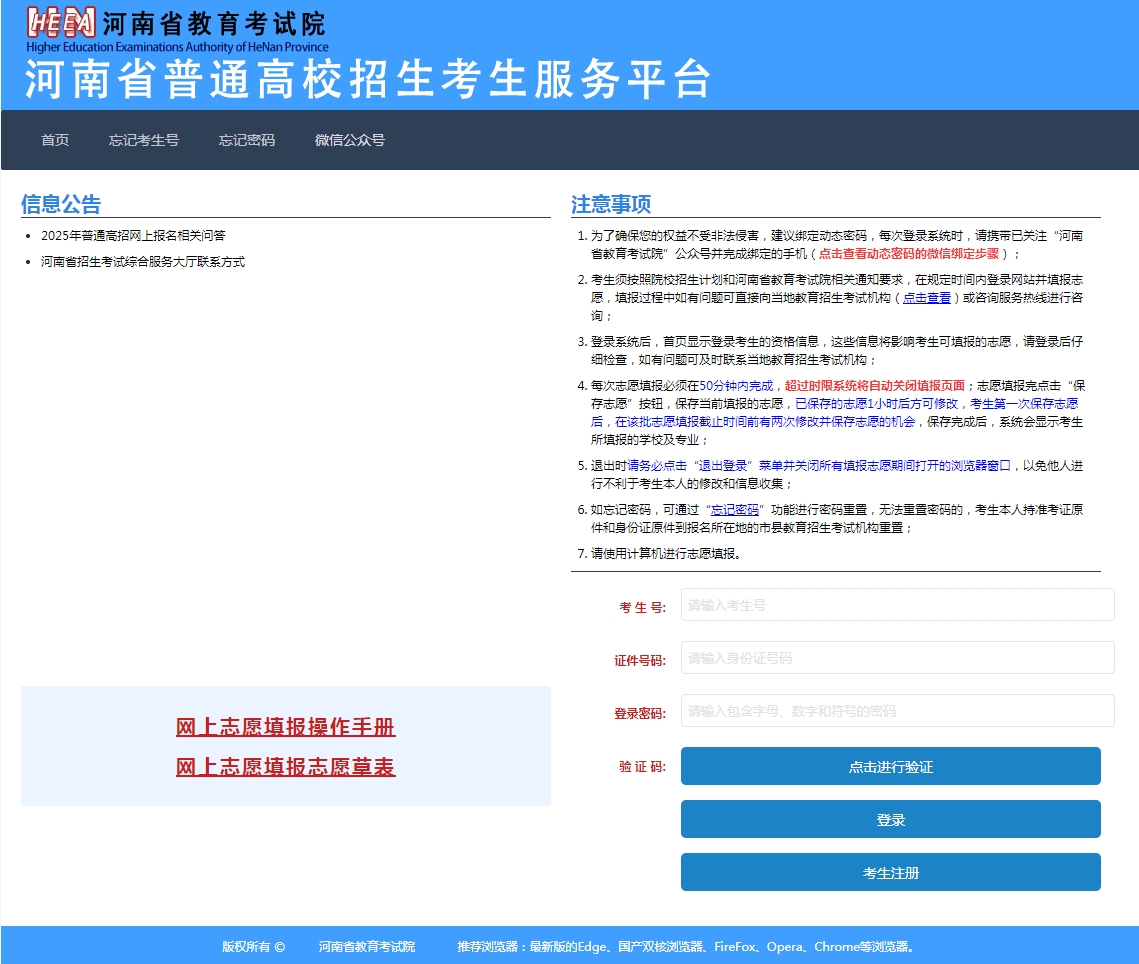The width and height of the screenshot is (1139, 964).
Task: Click the 考生号 input field
Action: 896,604
